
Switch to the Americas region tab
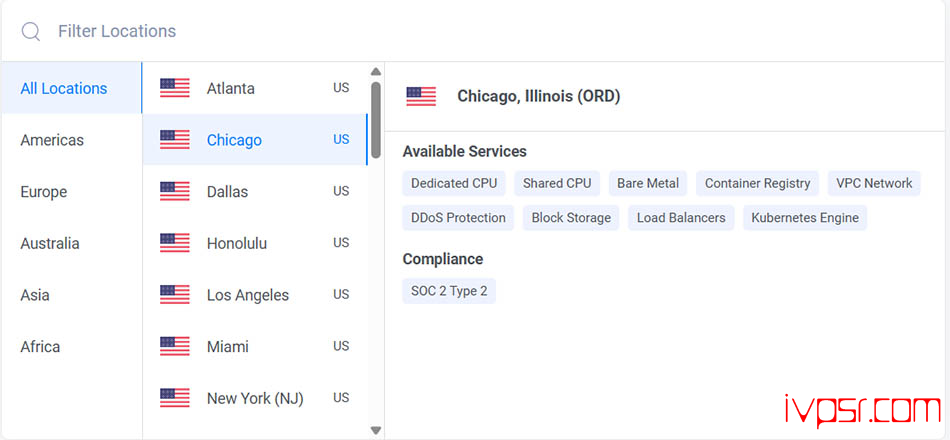(x=52, y=140)
